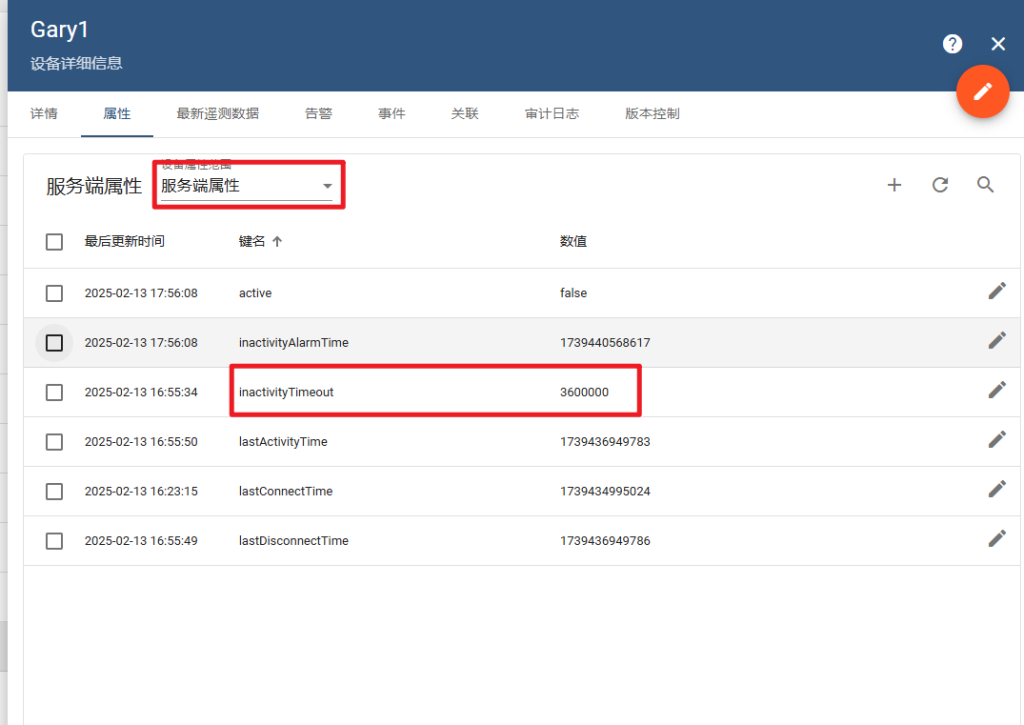The height and width of the screenshot is (725, 1024).
Task: Add a new attribute with plus icon
Action: point(894,185)
